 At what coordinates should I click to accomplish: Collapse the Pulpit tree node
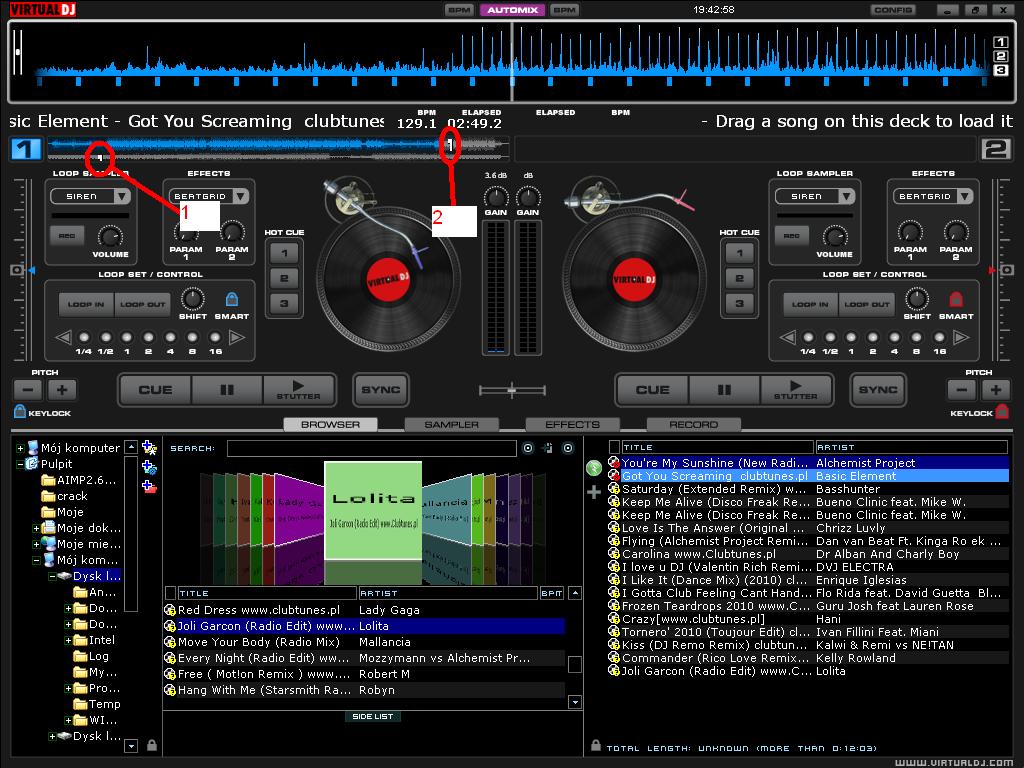click(x=20, y=464)
